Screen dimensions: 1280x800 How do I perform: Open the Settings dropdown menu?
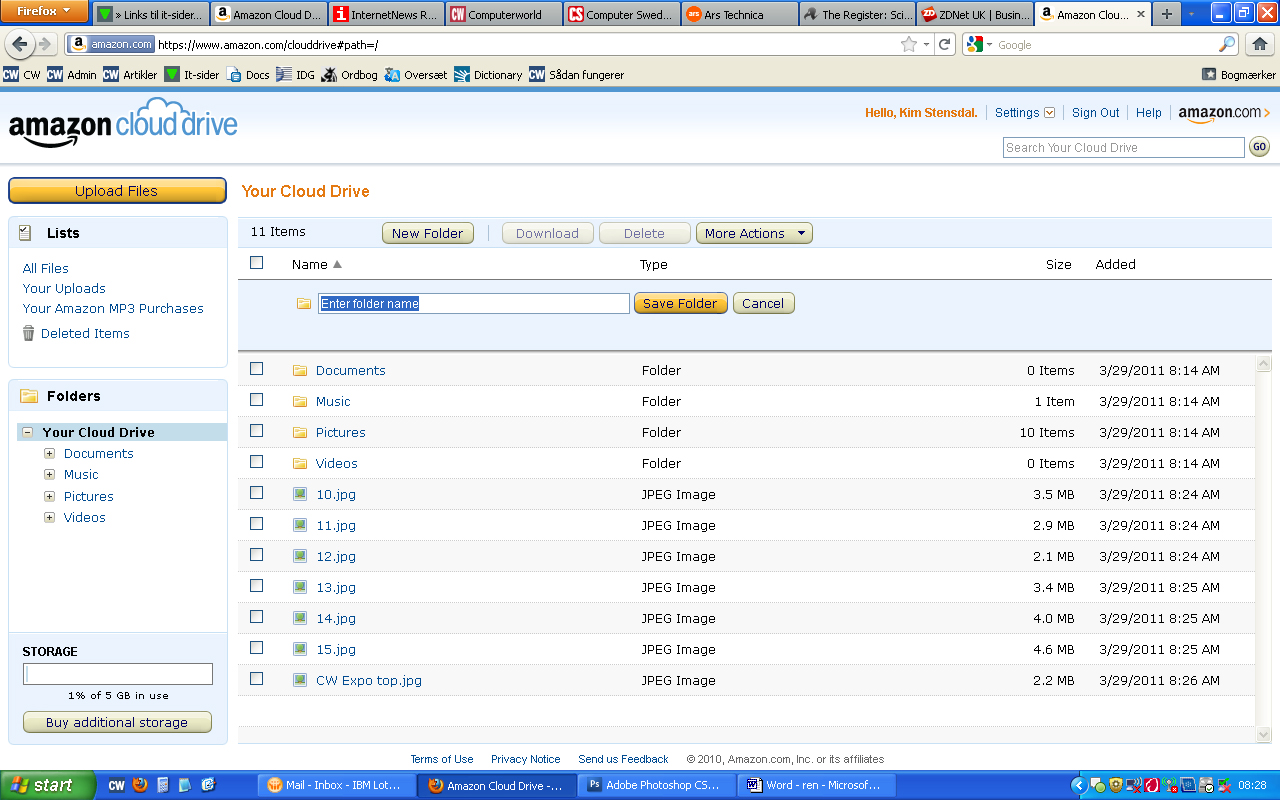point(1025,113)
